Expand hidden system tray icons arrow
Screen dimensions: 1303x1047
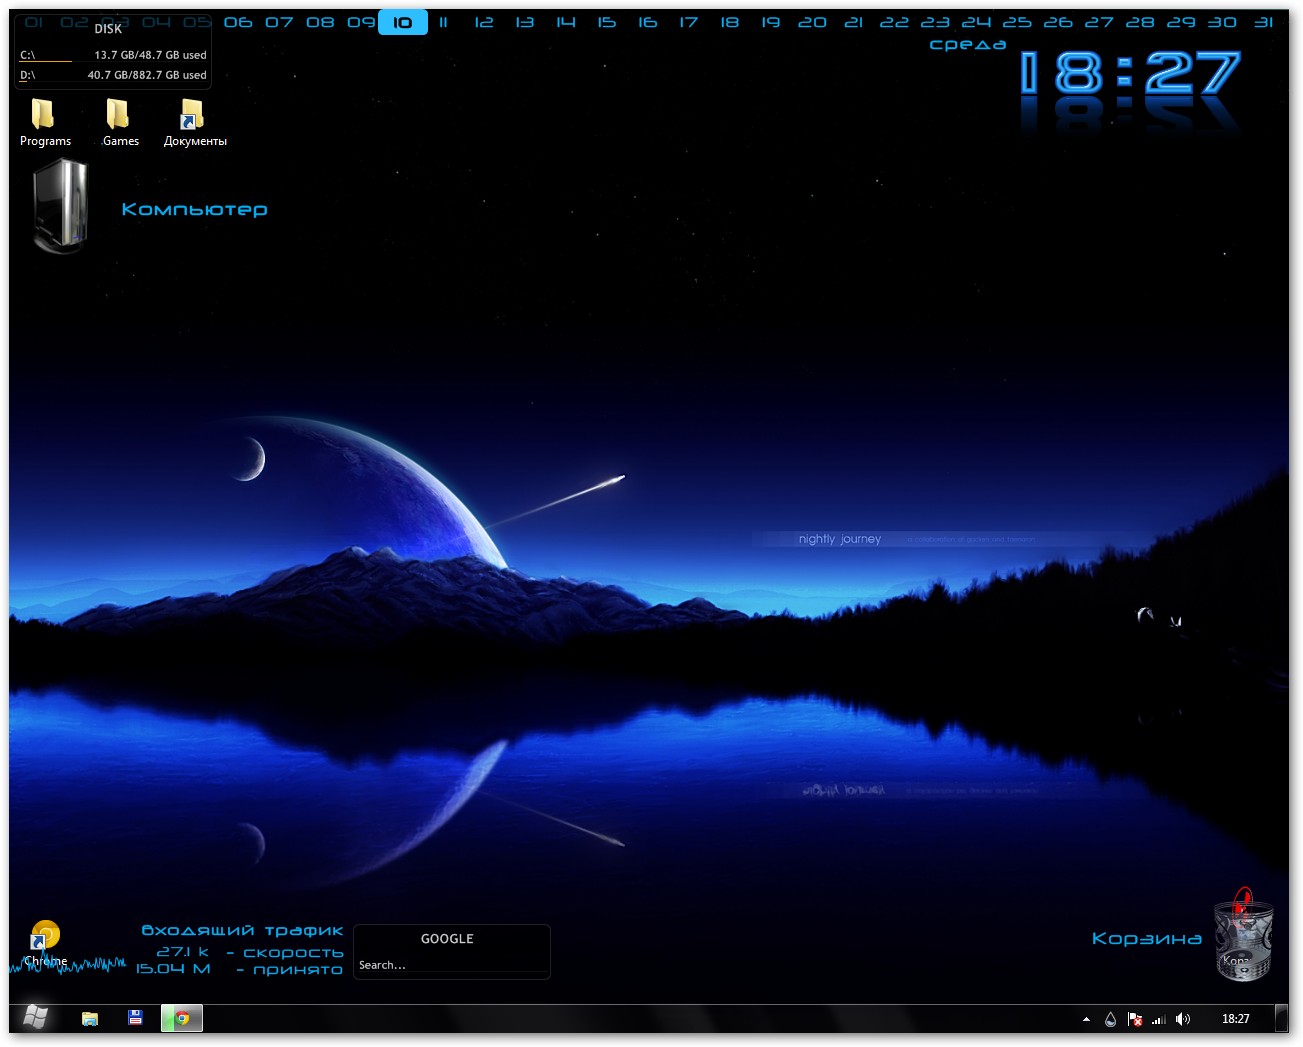pos(1086,1019)
